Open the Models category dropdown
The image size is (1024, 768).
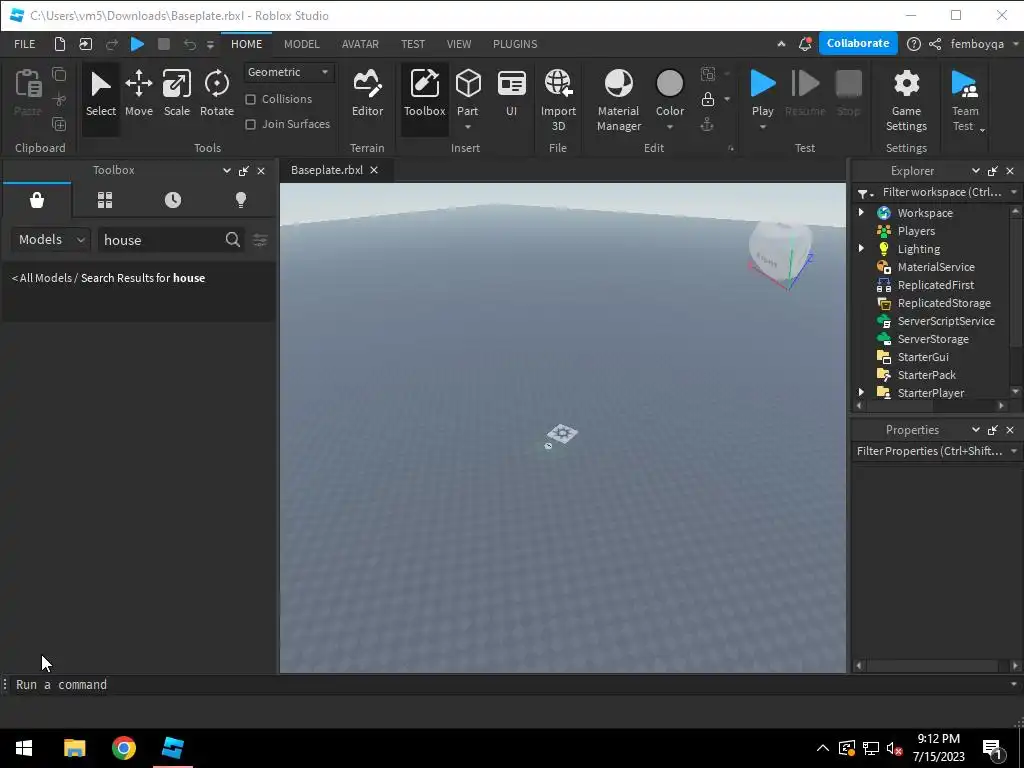[50, 240]
